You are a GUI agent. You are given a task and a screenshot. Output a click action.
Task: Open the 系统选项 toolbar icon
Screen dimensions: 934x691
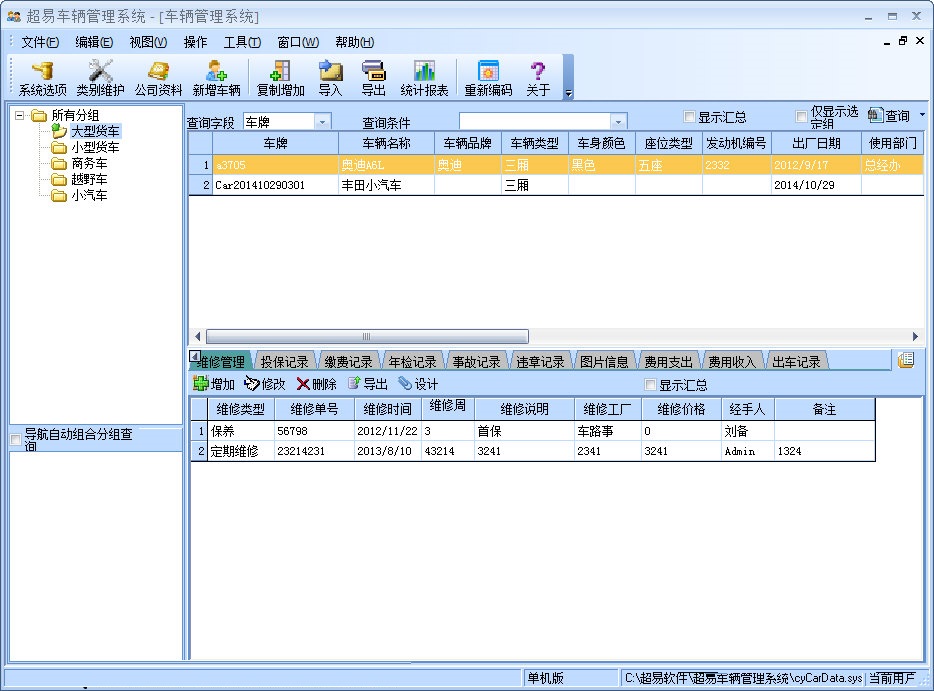click(42, 78)
